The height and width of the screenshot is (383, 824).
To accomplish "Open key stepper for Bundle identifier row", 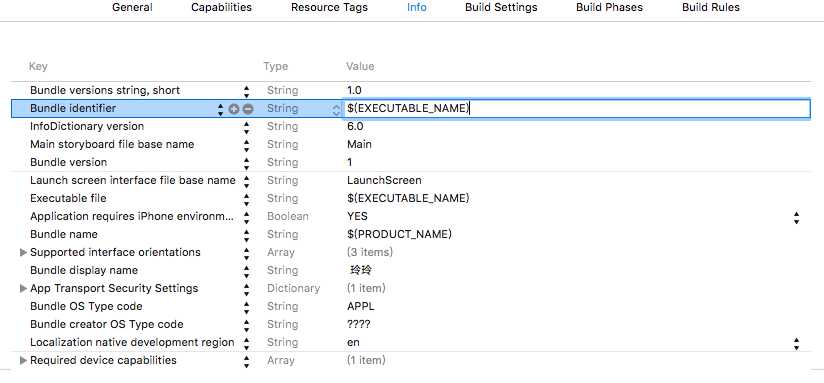I will point(220,109).
